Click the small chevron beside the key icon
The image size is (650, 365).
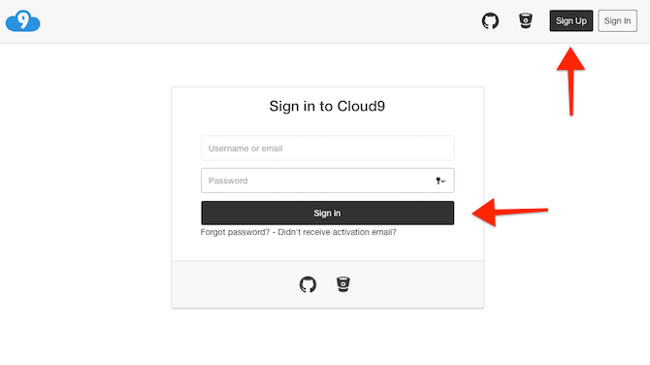point(444,181)
